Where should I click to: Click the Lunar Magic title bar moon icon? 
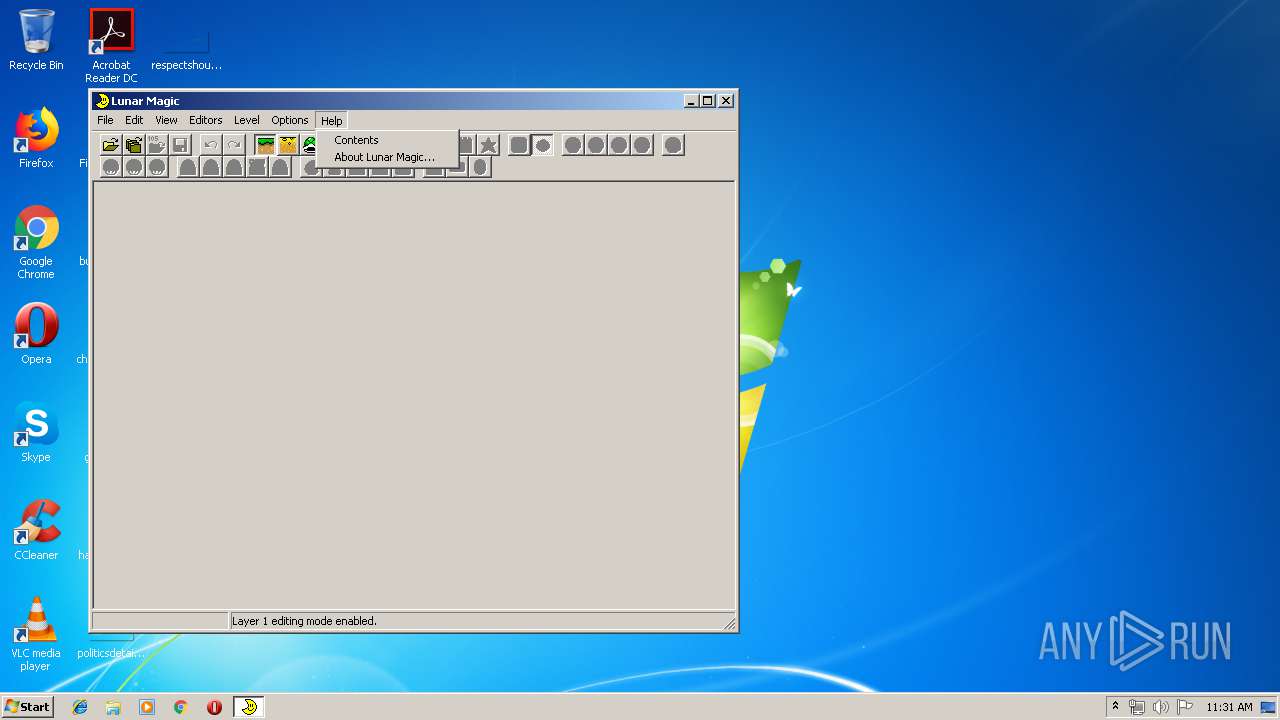(x=102, y=101)
